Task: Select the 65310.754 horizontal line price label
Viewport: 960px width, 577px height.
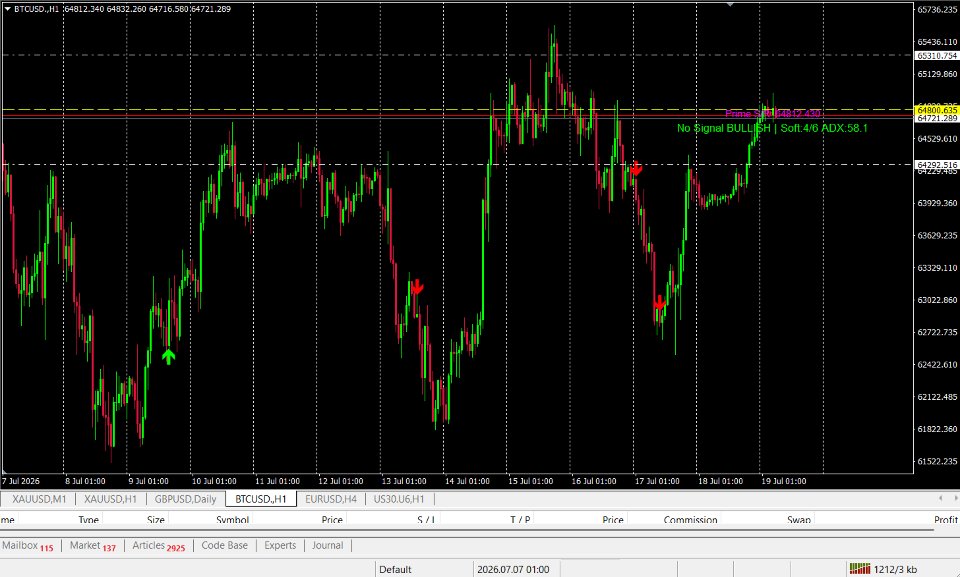Action: (937, 56)
